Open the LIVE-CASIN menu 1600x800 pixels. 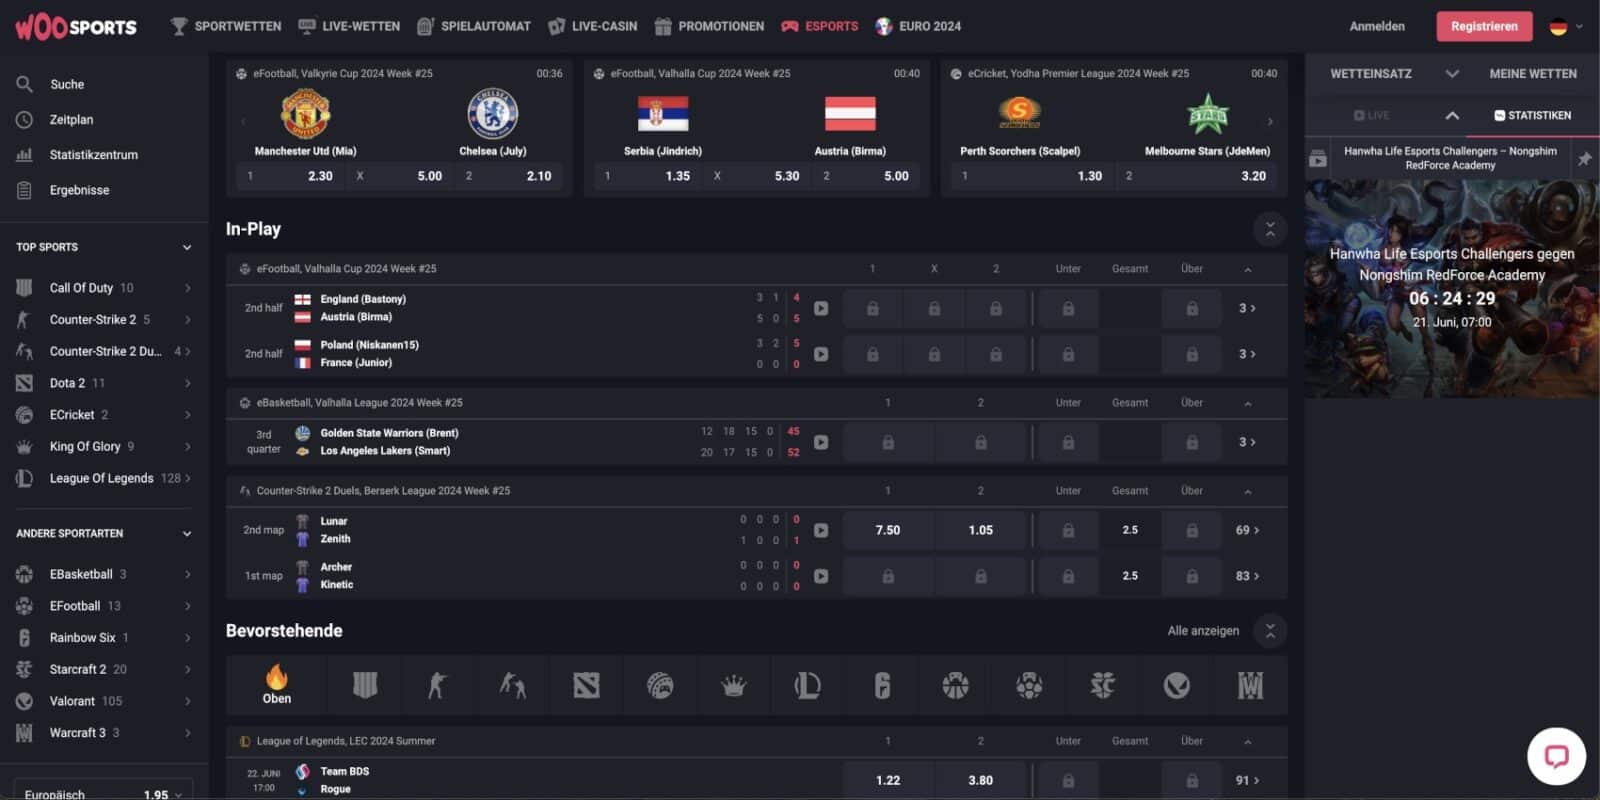(x=593, y=26)
